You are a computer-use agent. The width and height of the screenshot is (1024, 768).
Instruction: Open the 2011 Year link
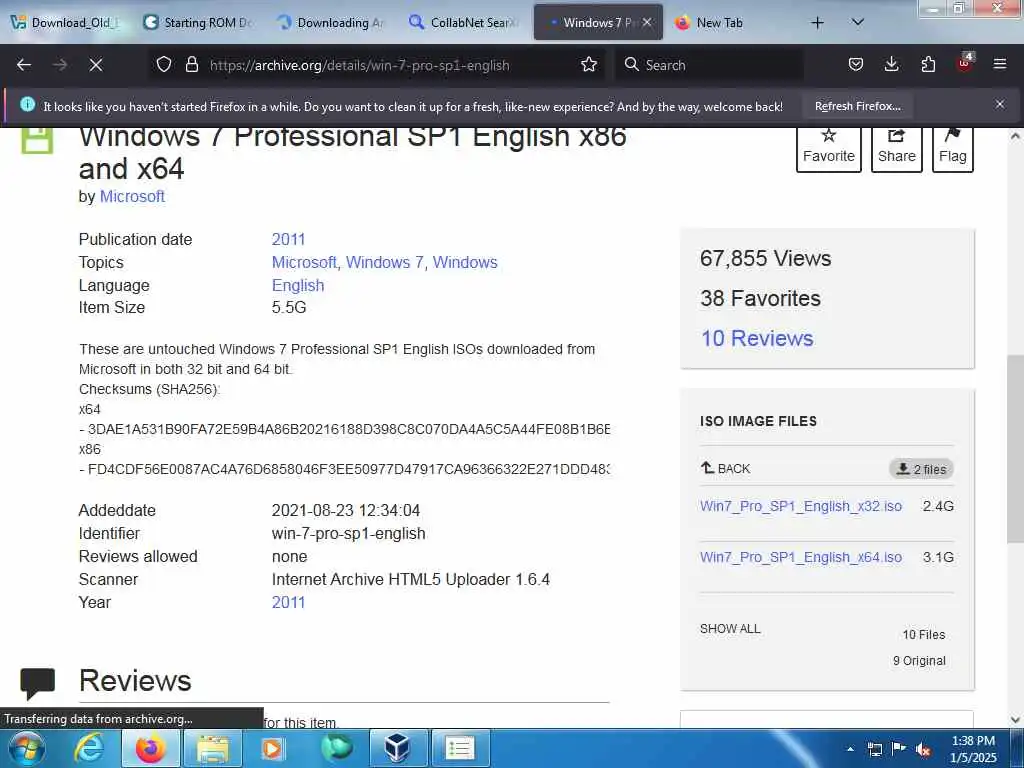(x=289, y=602)
